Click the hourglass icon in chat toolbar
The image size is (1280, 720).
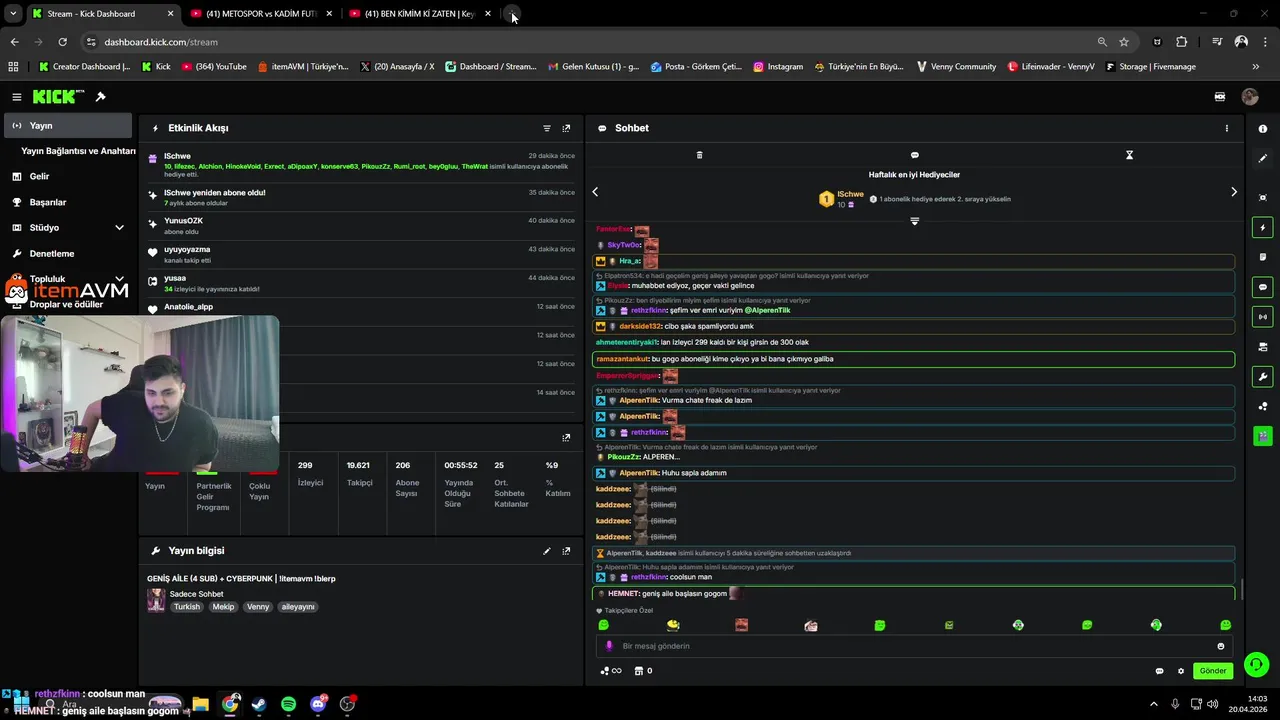[1129, 155]
